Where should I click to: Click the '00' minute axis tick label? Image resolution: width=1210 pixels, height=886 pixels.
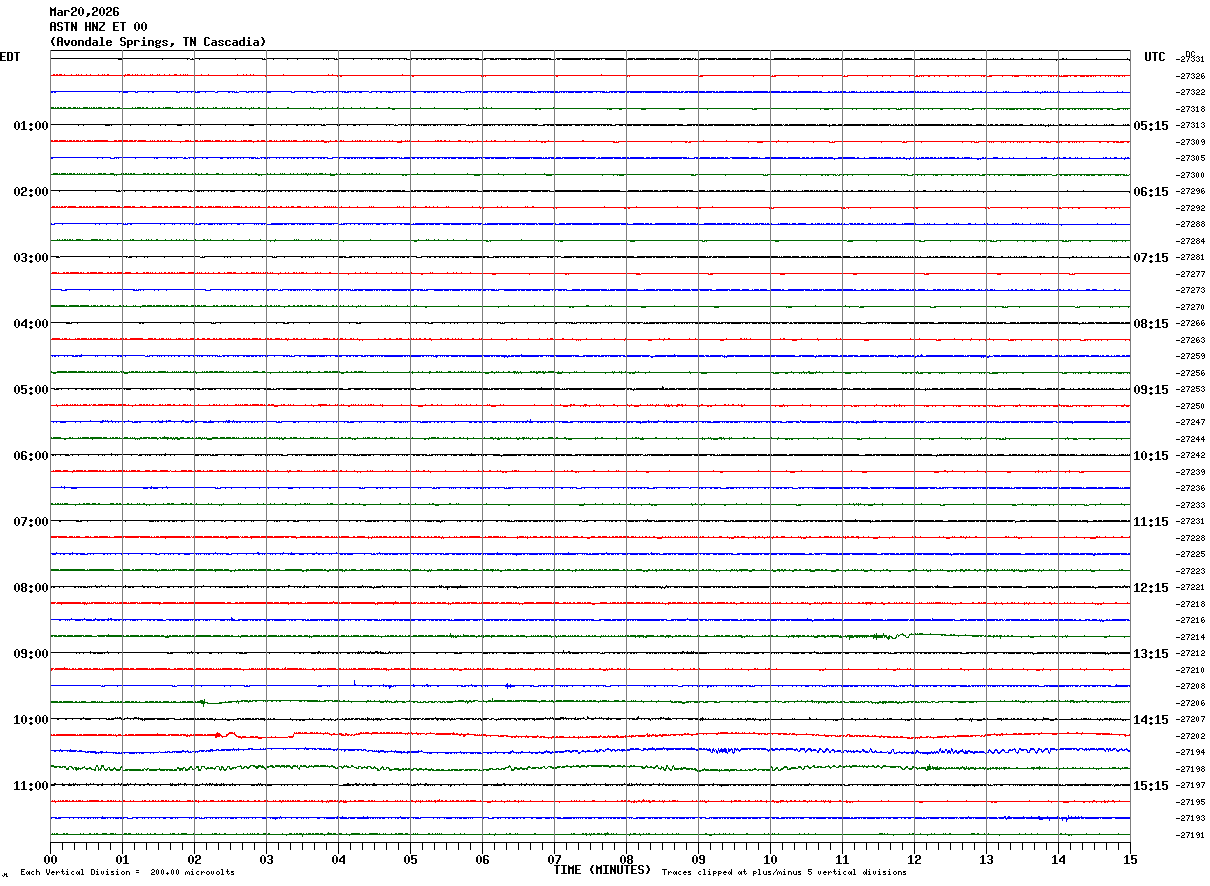(50, 860)
